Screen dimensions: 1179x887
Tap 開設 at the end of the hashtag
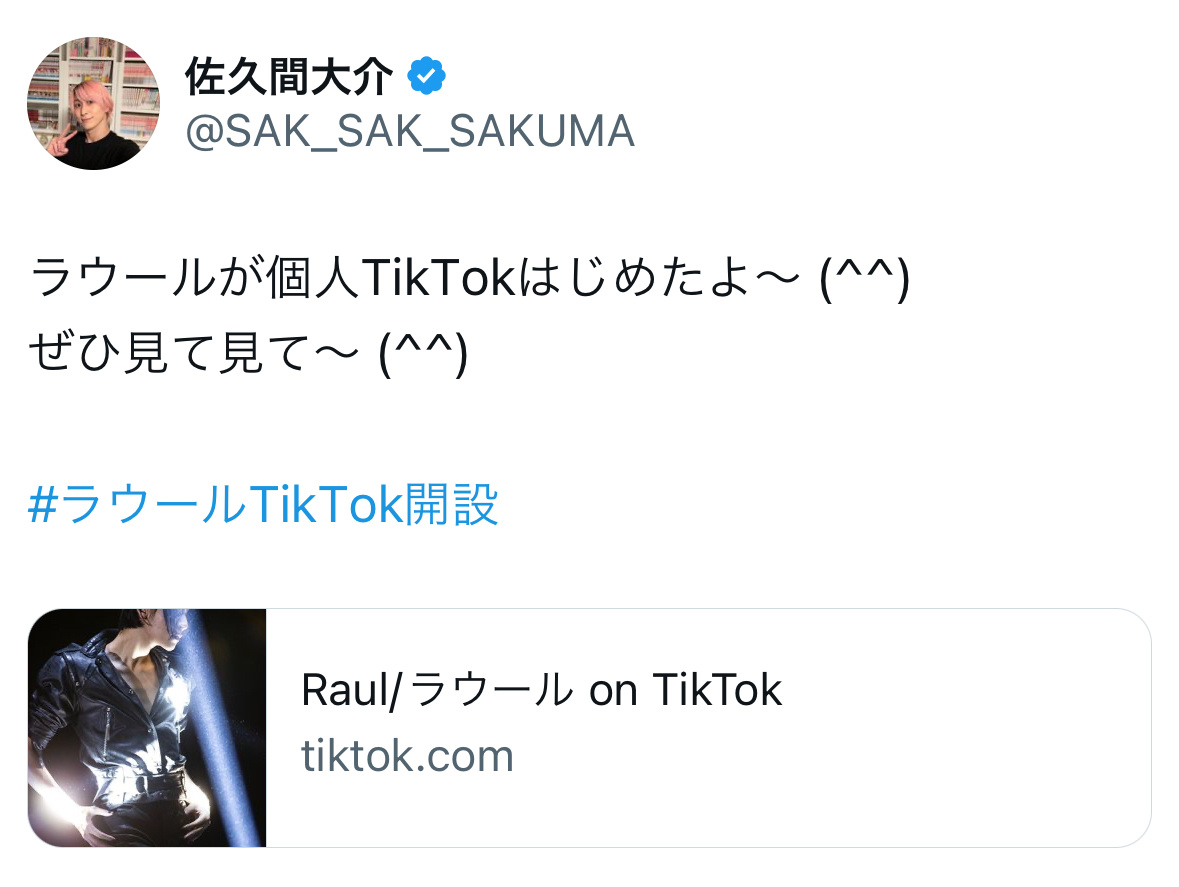click(x=452, y=504)
